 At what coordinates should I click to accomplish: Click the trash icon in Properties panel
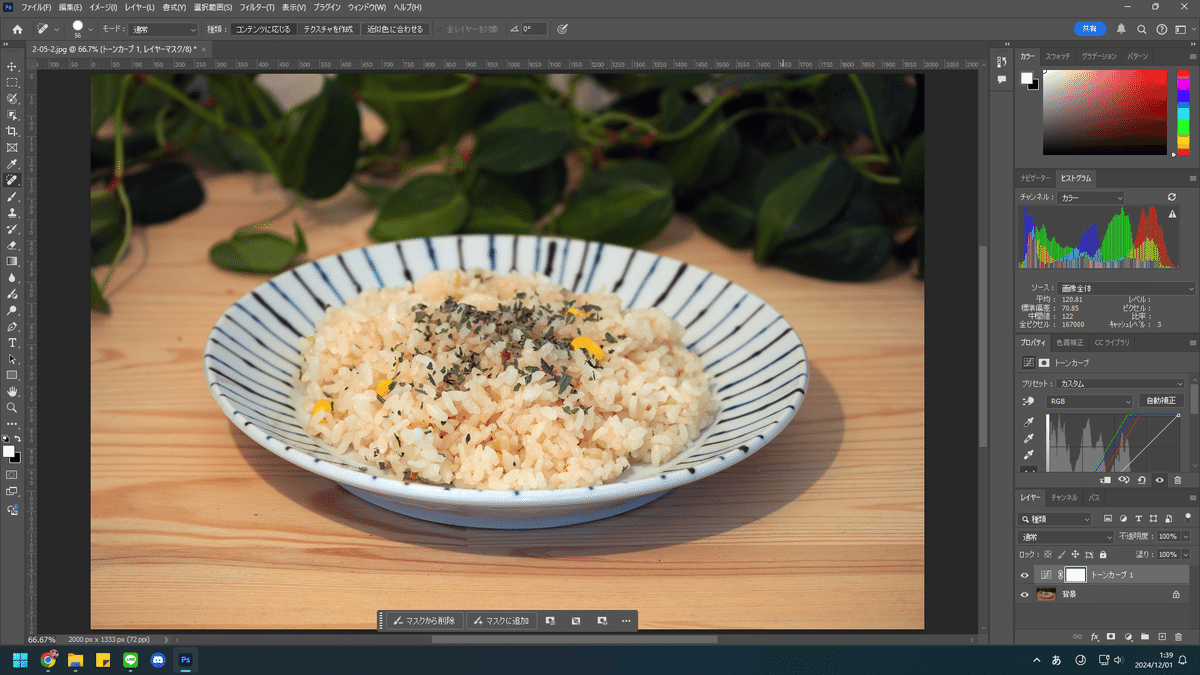(1177, 480)
